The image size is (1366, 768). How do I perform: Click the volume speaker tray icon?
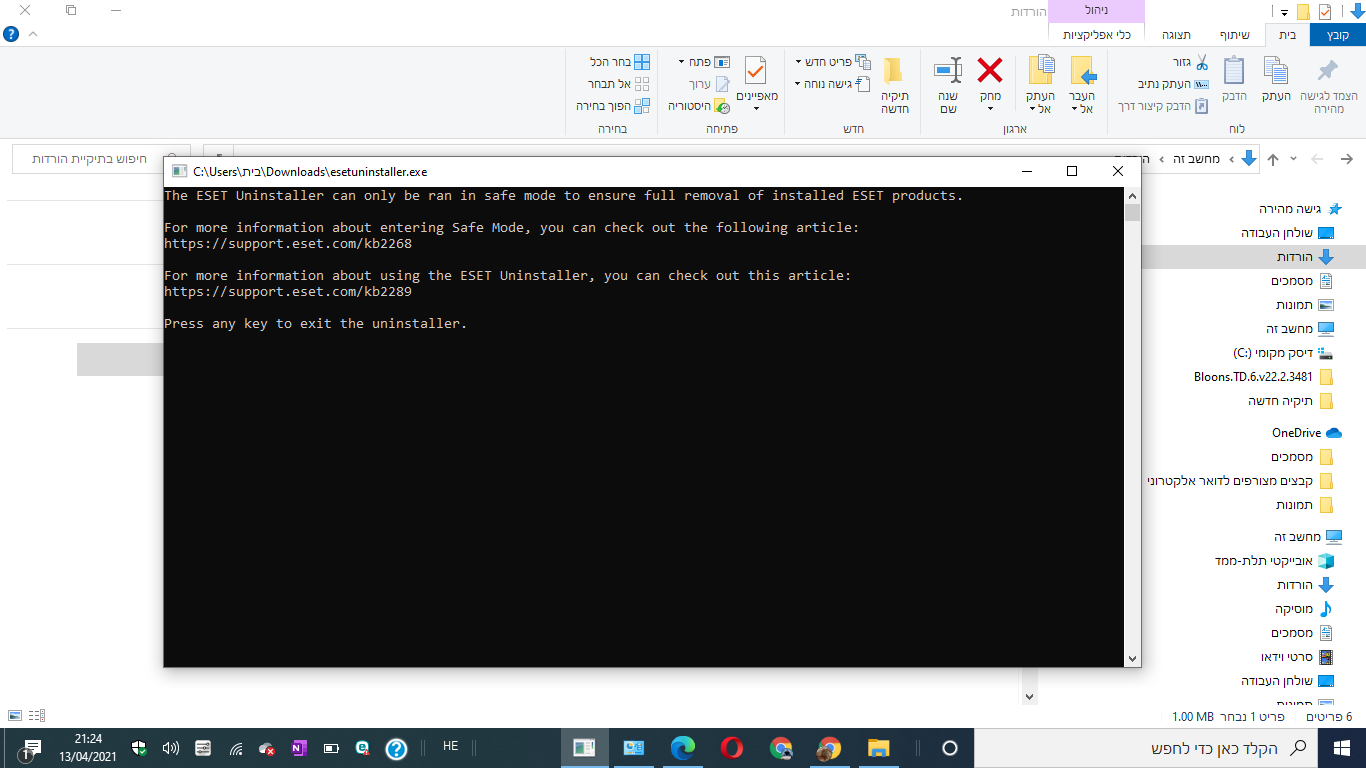pos(171,748)
